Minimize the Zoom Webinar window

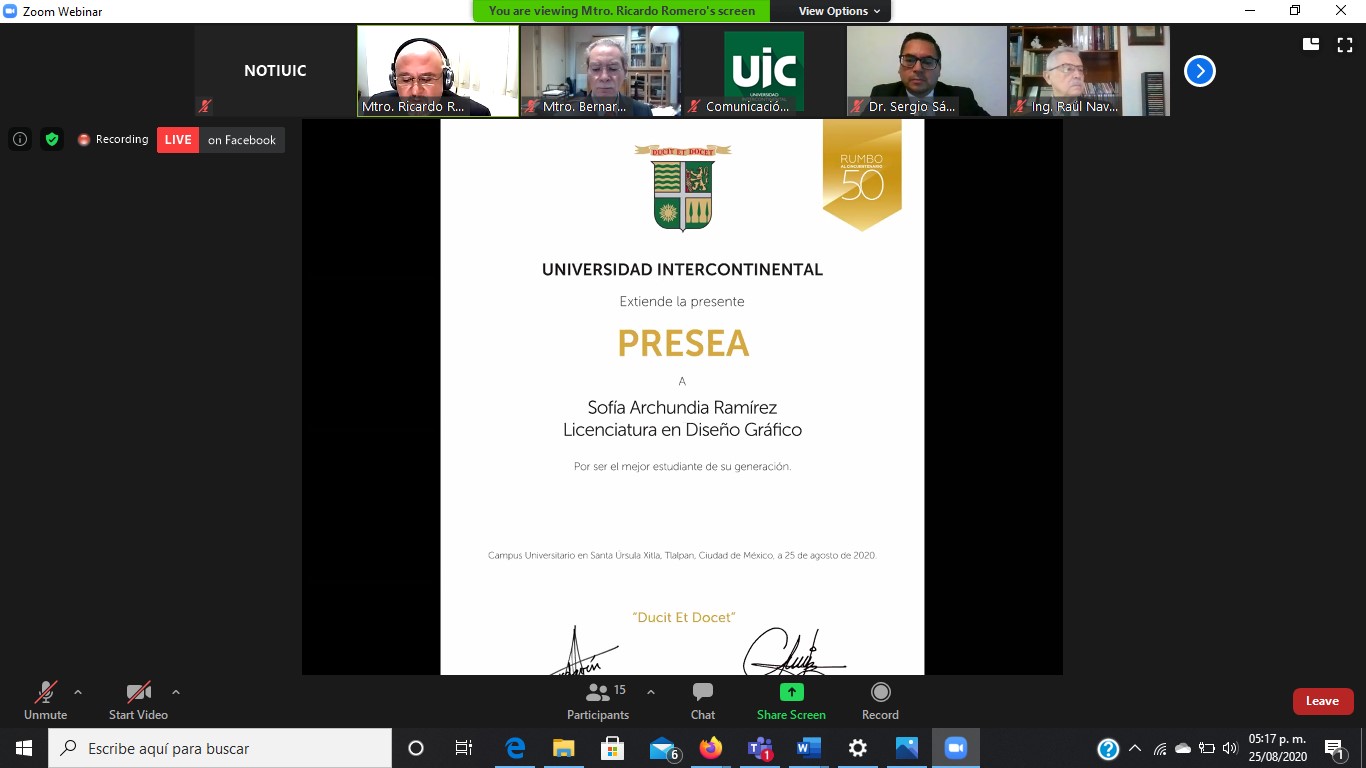pos(1250,11)
